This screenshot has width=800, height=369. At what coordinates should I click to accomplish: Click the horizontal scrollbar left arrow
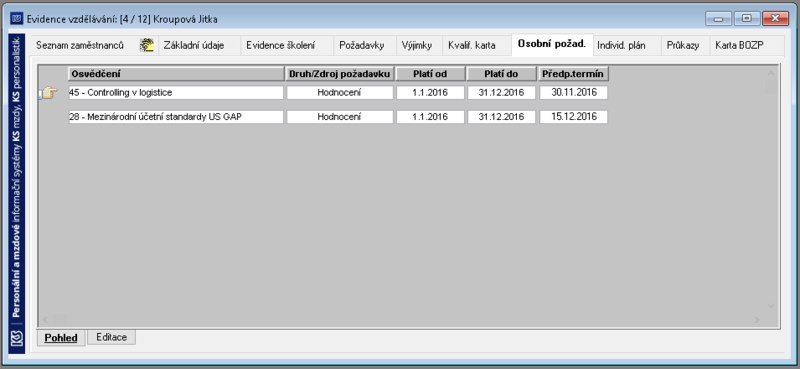(45, 320)
